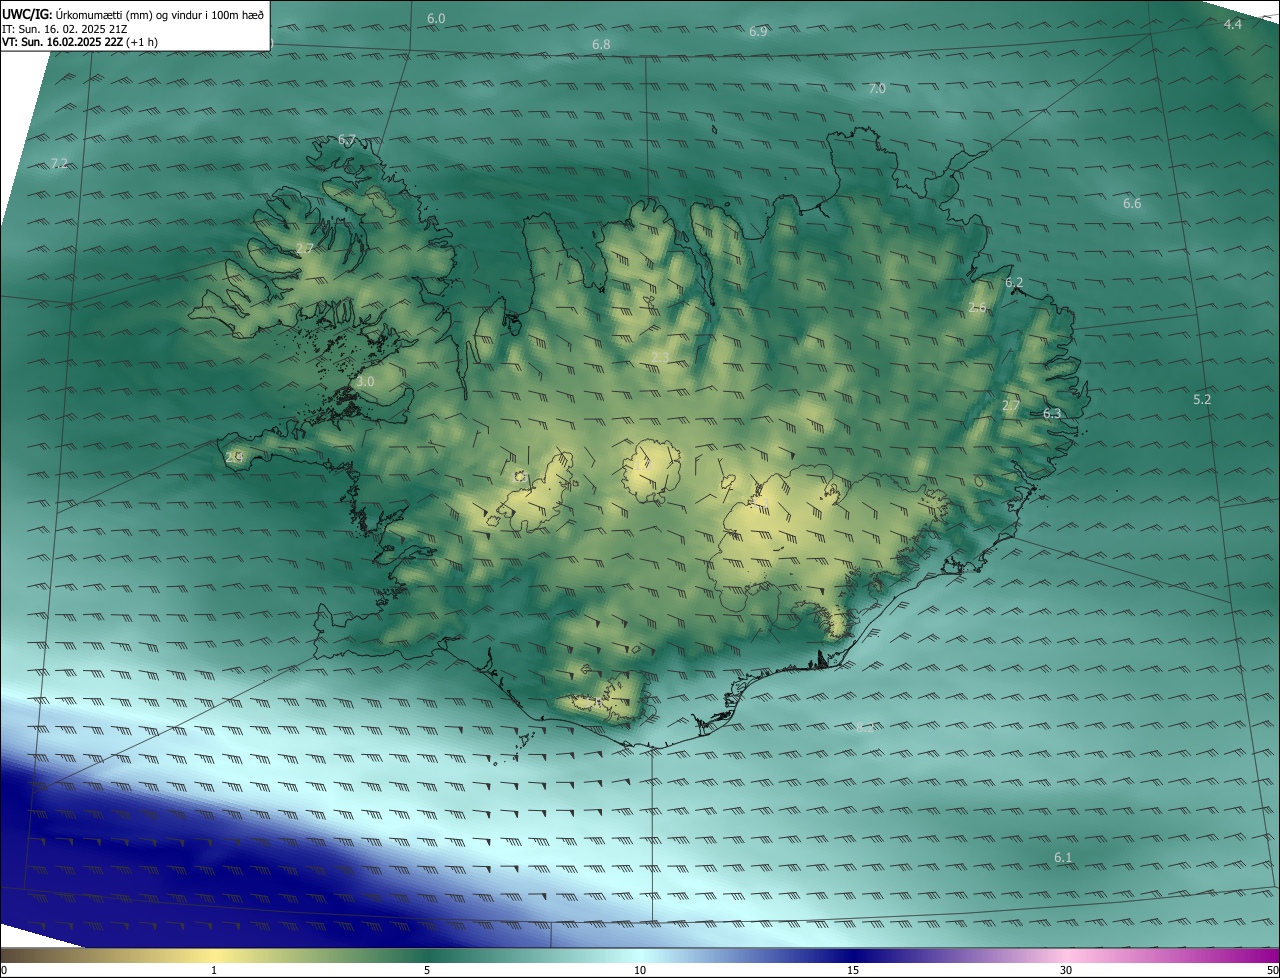Click the 7.2 value label

tap(59, 163)
